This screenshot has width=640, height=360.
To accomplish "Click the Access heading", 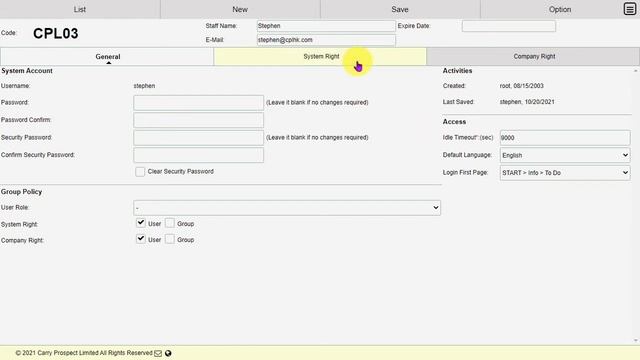I will click(x=454, y=122).
